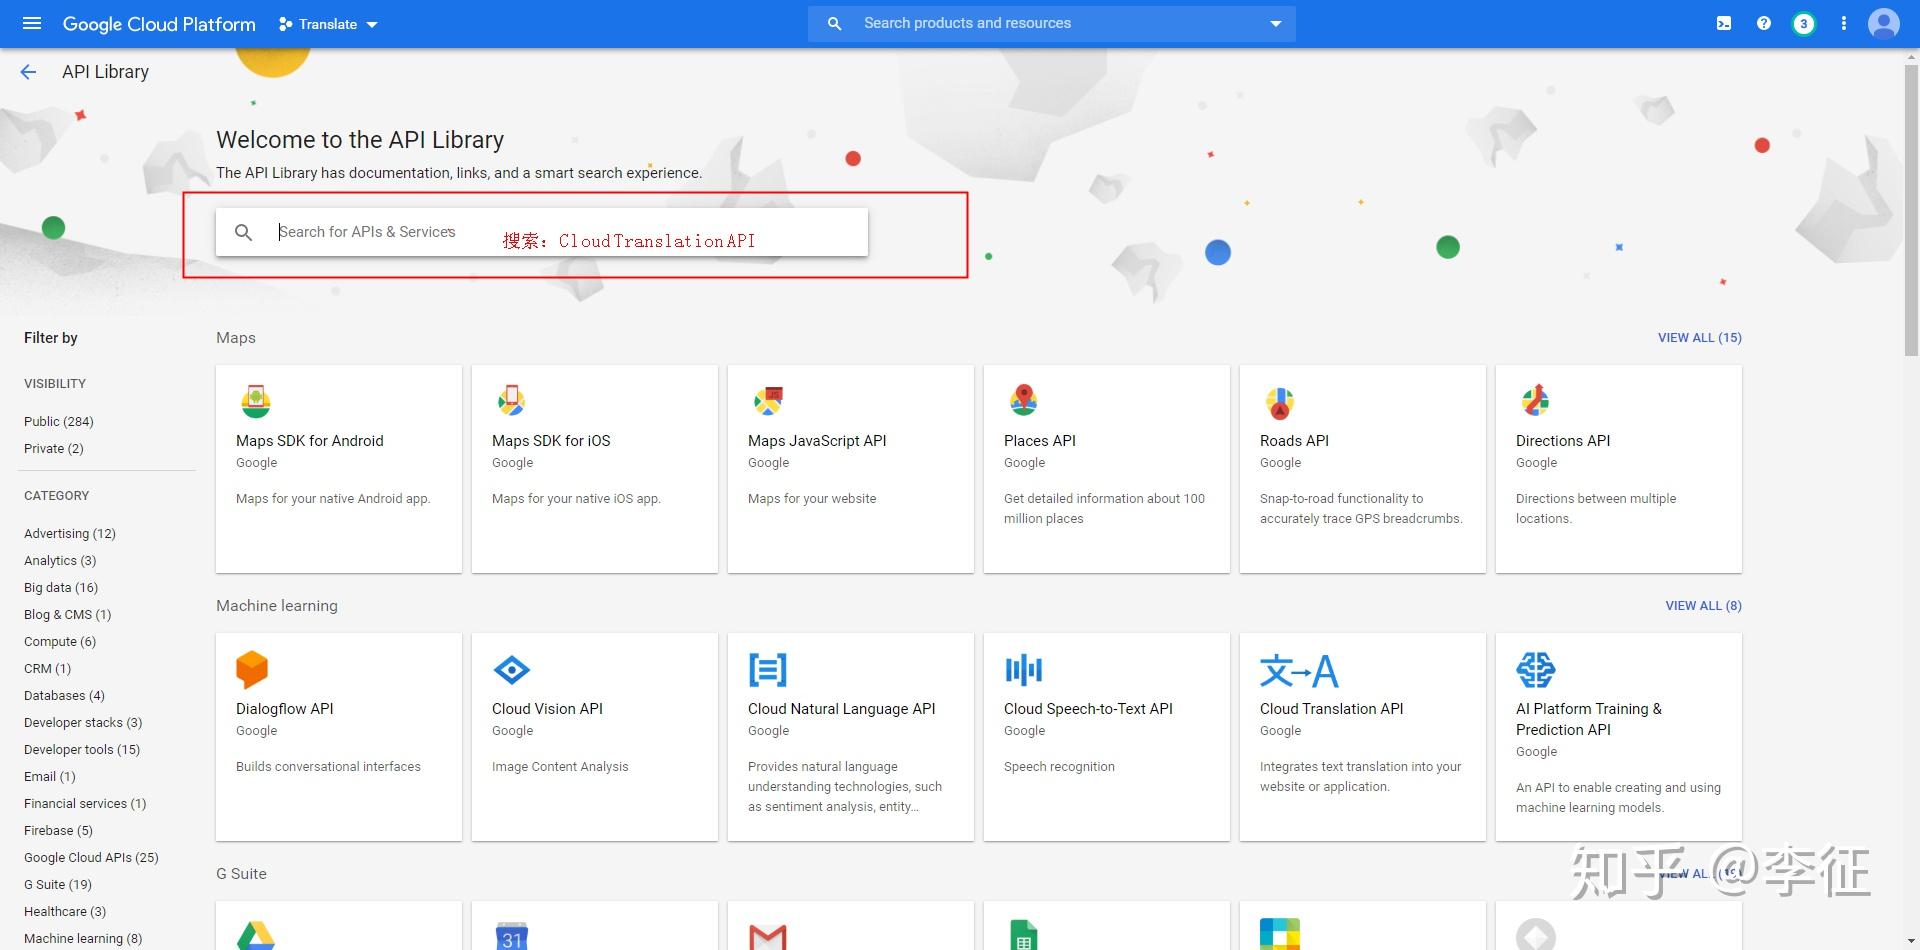Open notifications badge showing 3
Screen dimensions: 1920x950
[x=1804, y=24]
